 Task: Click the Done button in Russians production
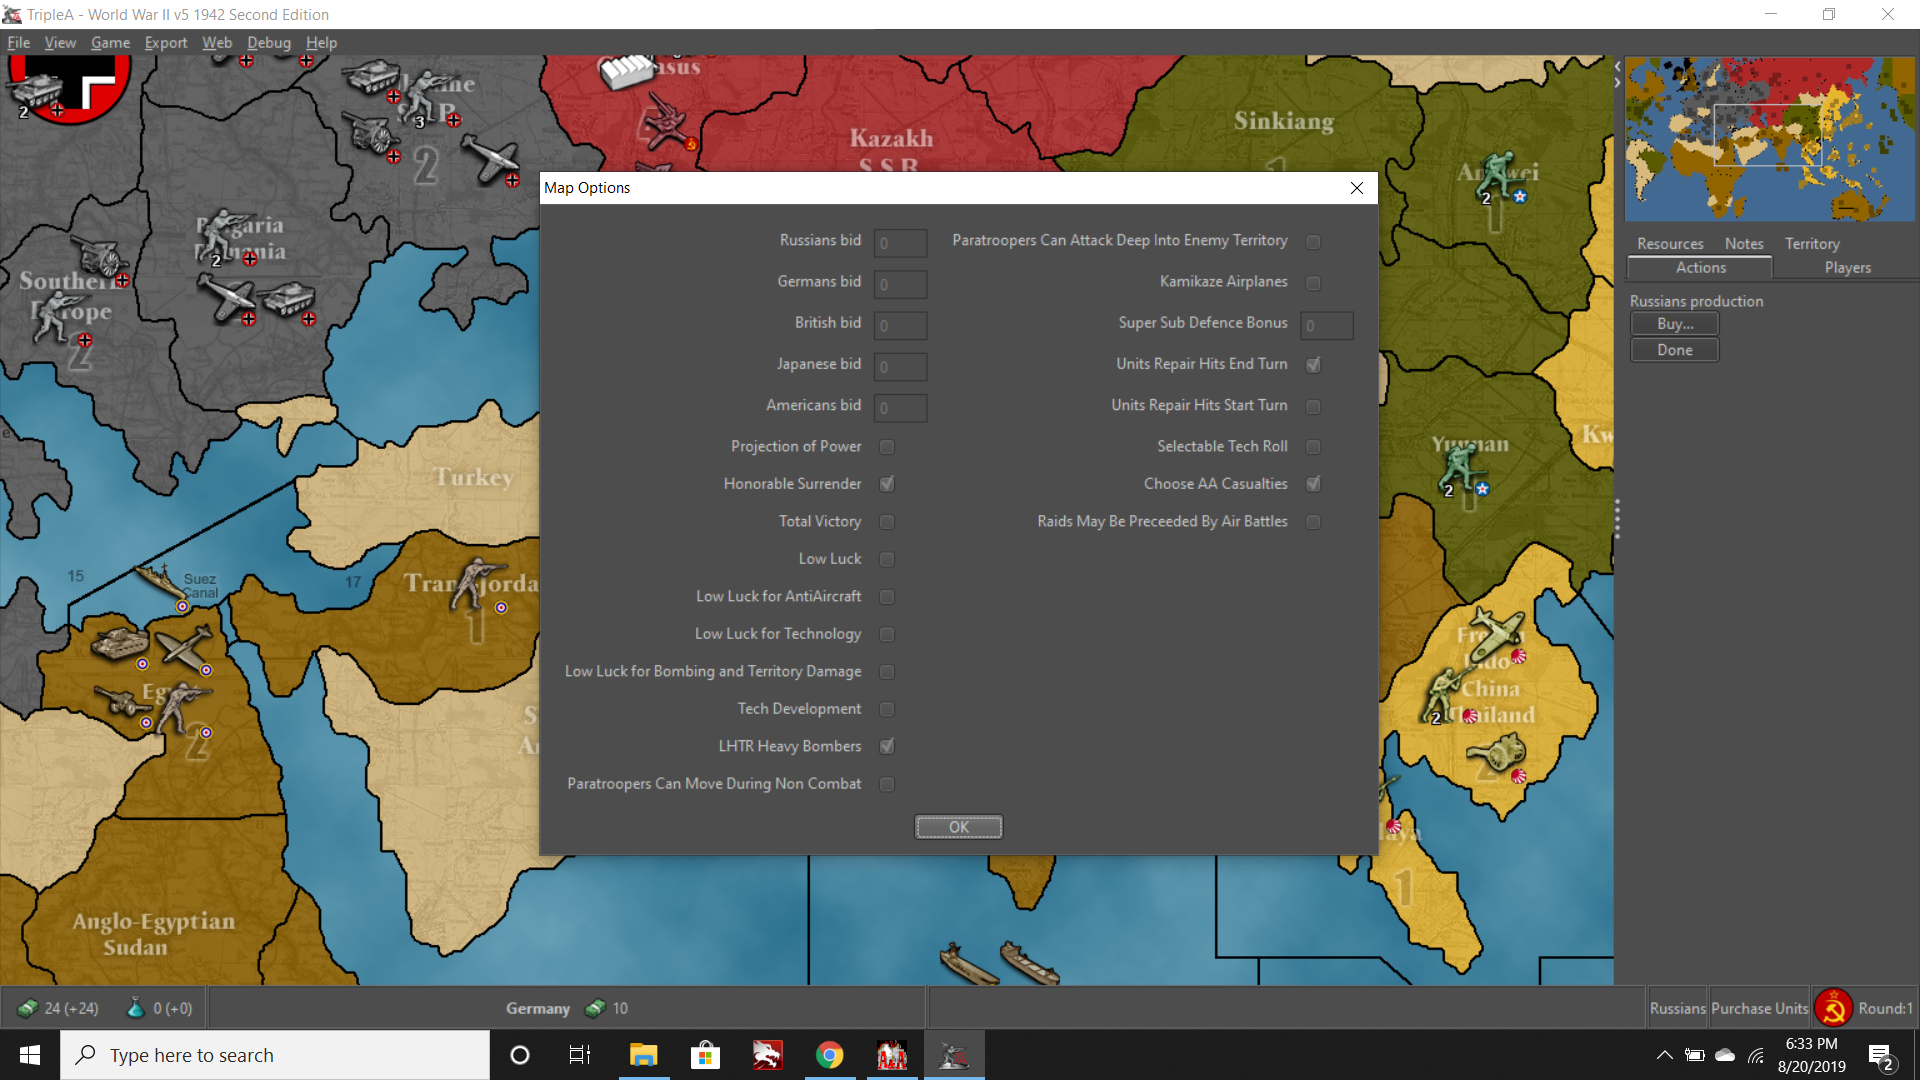[1673, 348]
